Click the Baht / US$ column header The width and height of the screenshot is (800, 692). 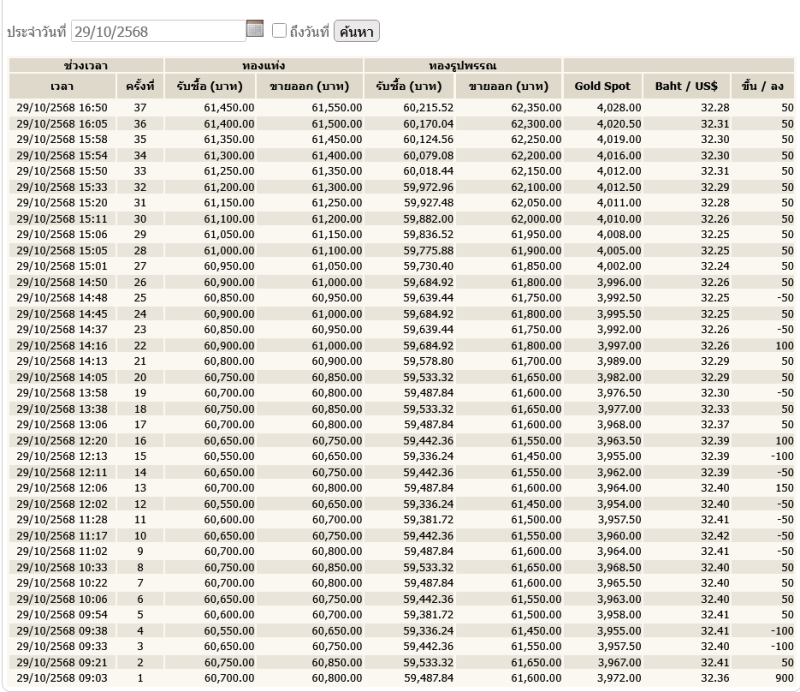point(681,86)
